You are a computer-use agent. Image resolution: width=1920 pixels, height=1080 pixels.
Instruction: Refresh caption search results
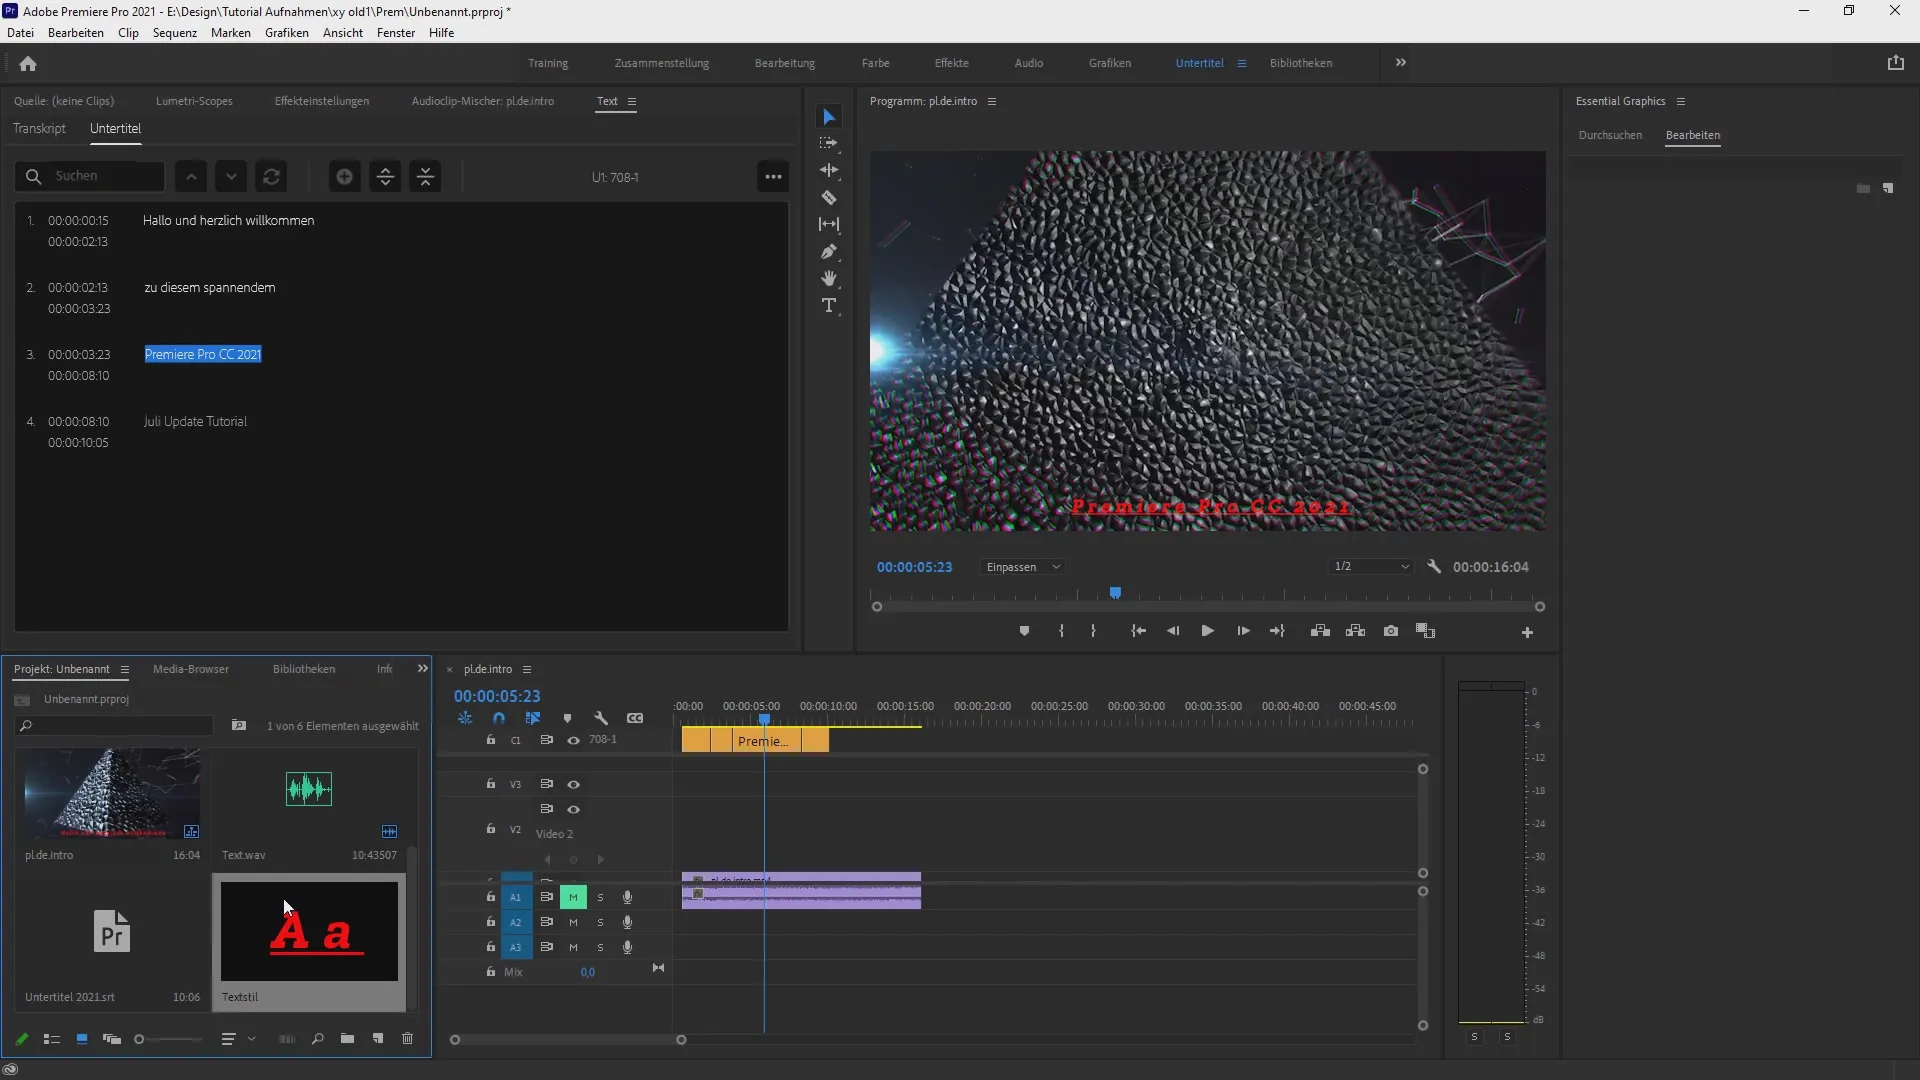271,177
